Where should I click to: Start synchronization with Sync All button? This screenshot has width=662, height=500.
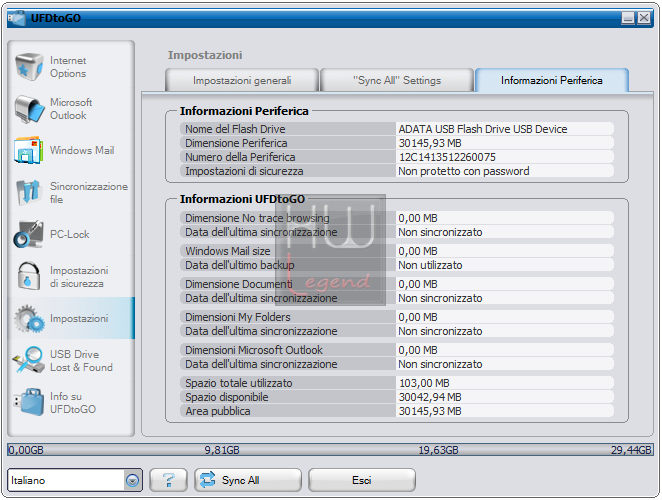tap(248, 480)
